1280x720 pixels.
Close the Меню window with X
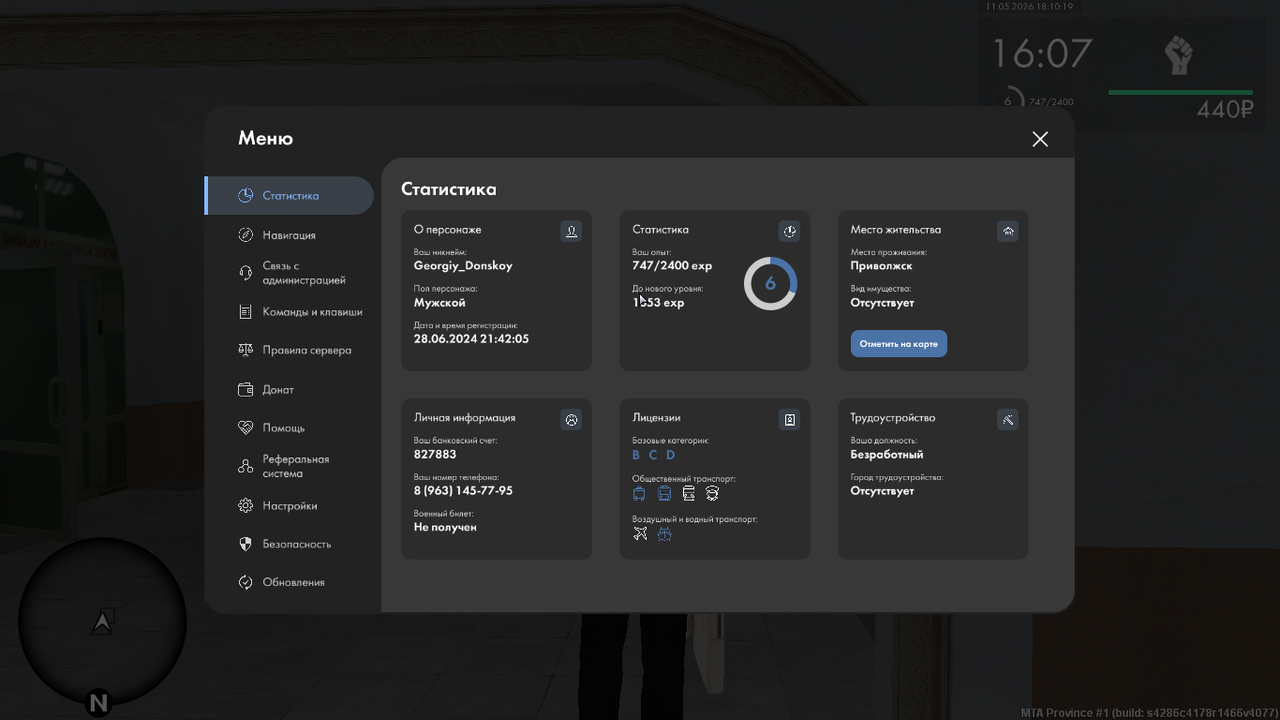[1040, 139]
